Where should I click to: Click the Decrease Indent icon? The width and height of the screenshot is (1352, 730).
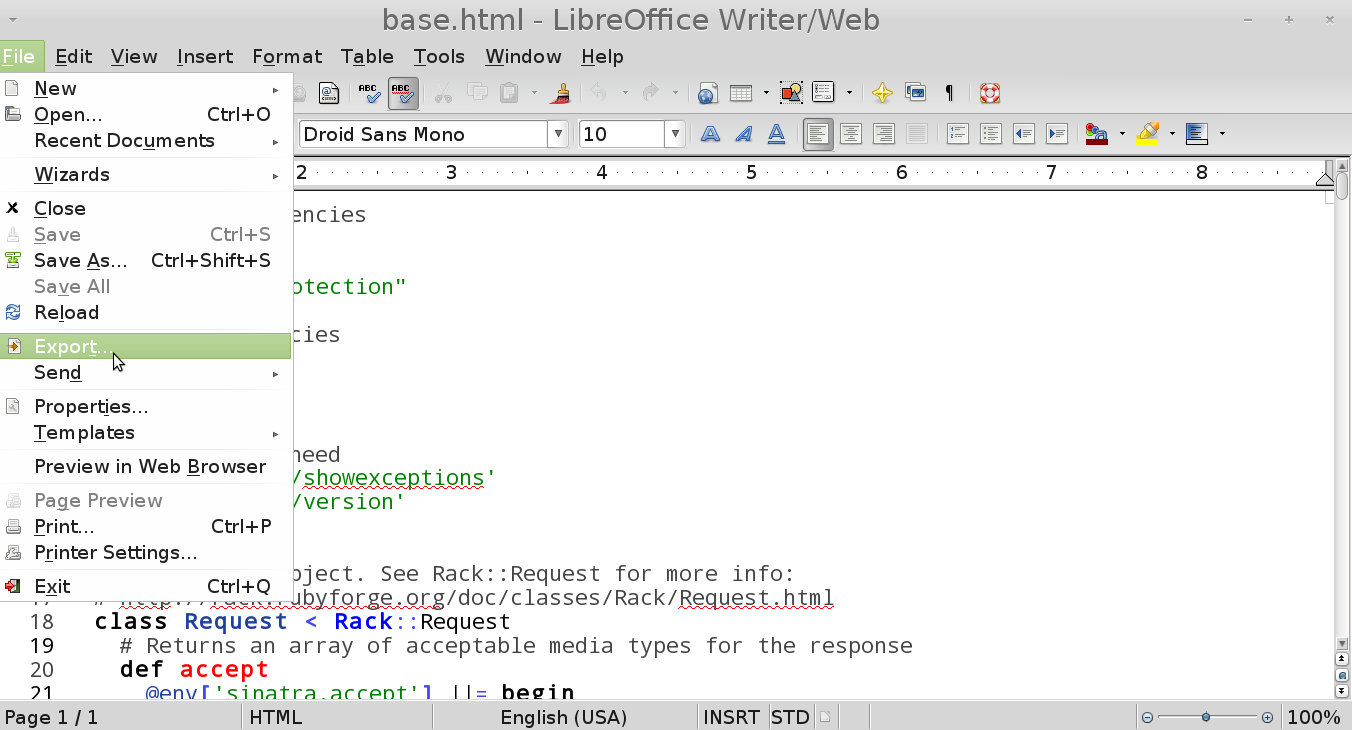tap(1024, 134)
